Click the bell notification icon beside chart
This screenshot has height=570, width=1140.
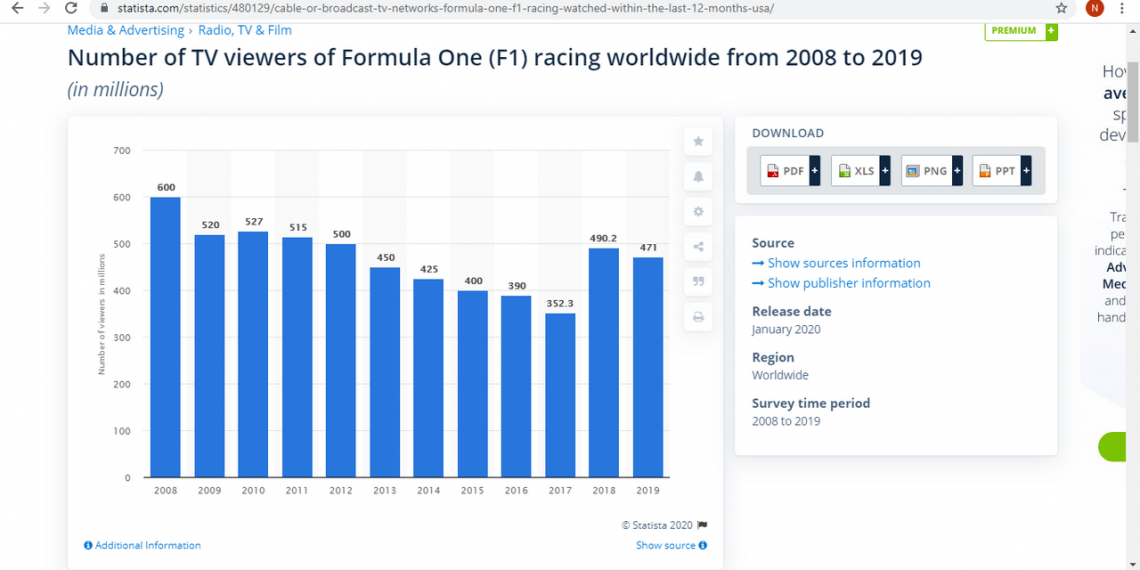(x=698, y=177)
